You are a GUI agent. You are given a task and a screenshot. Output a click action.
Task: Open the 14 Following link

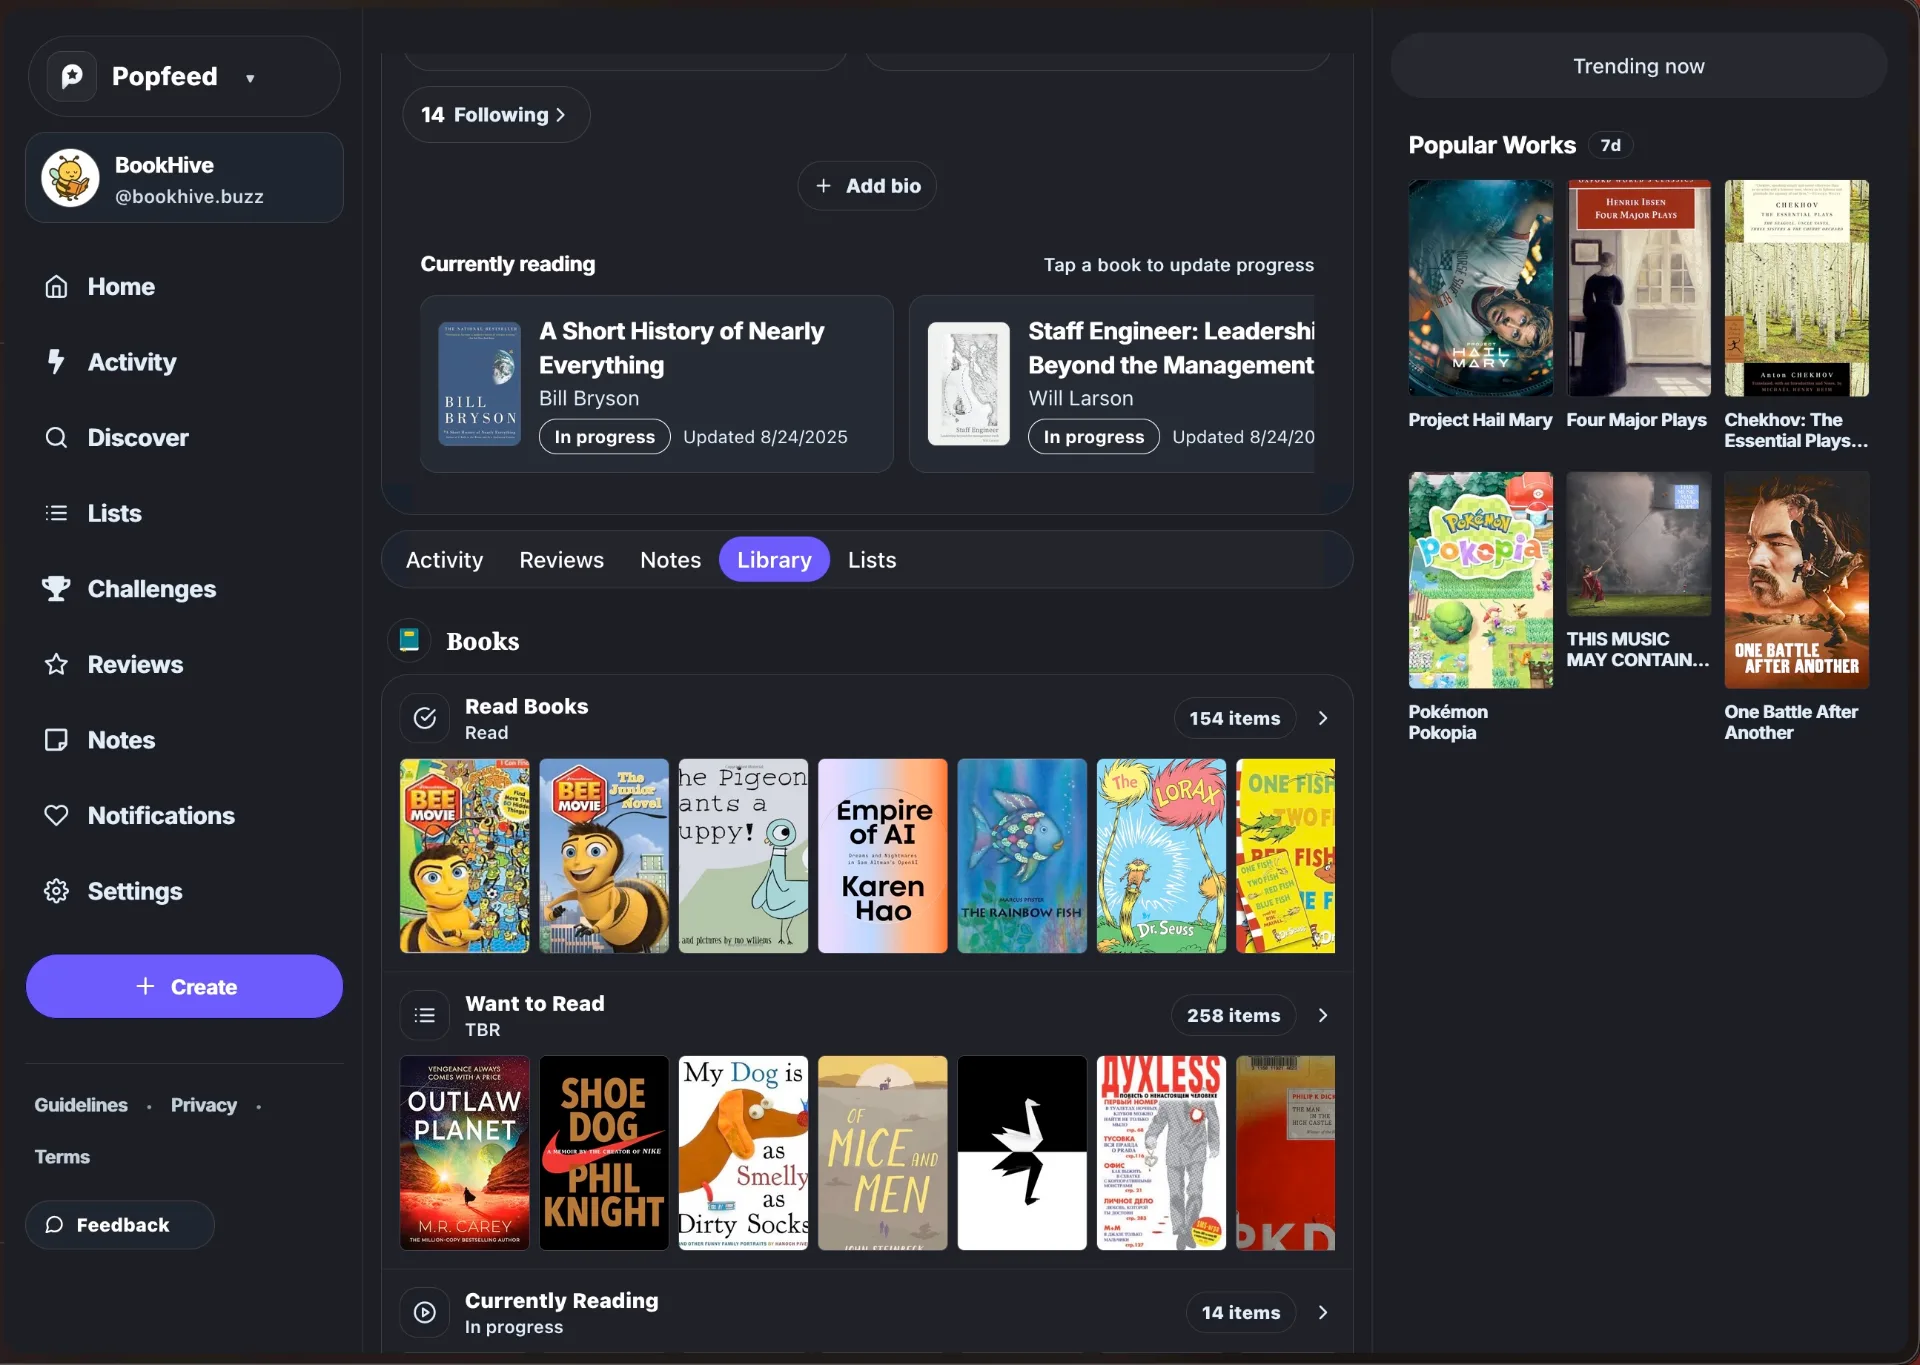tap(495, 115)
